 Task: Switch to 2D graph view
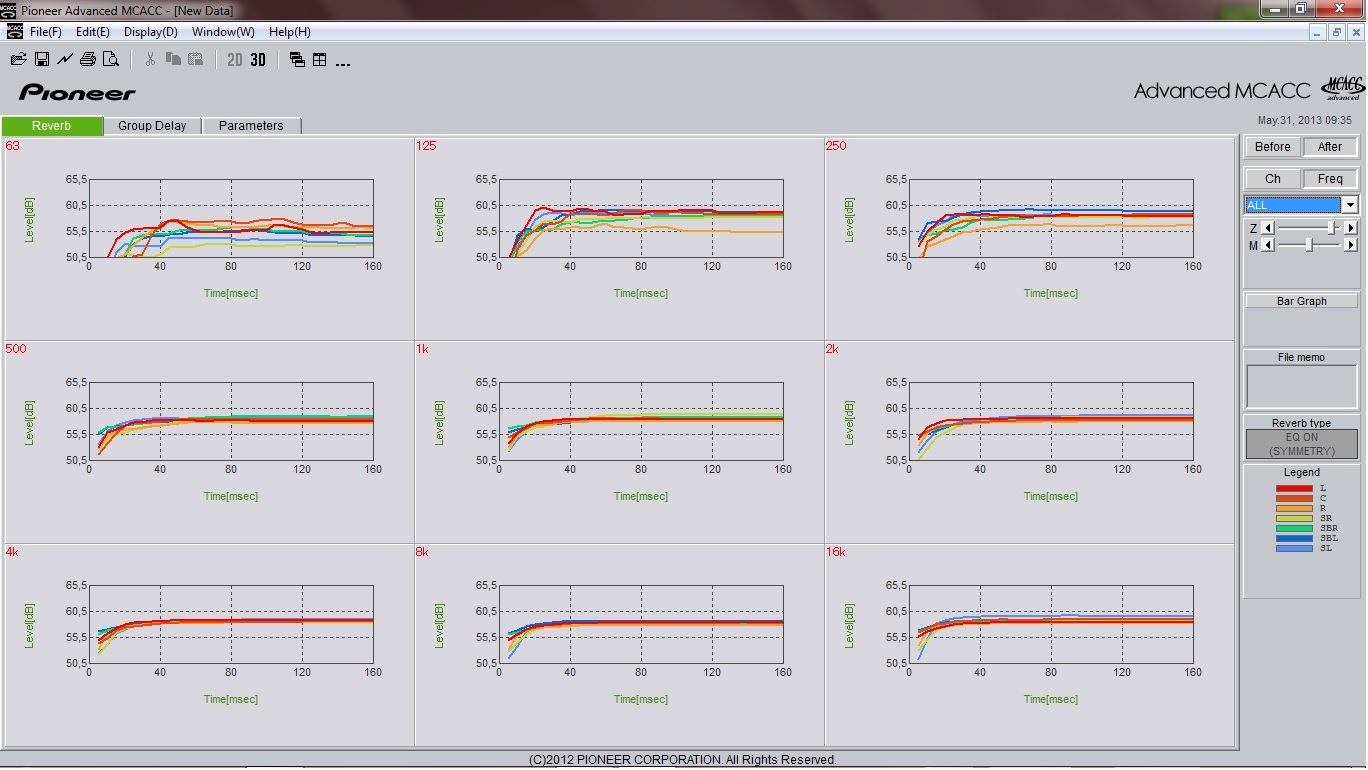(x=235, y=60)
